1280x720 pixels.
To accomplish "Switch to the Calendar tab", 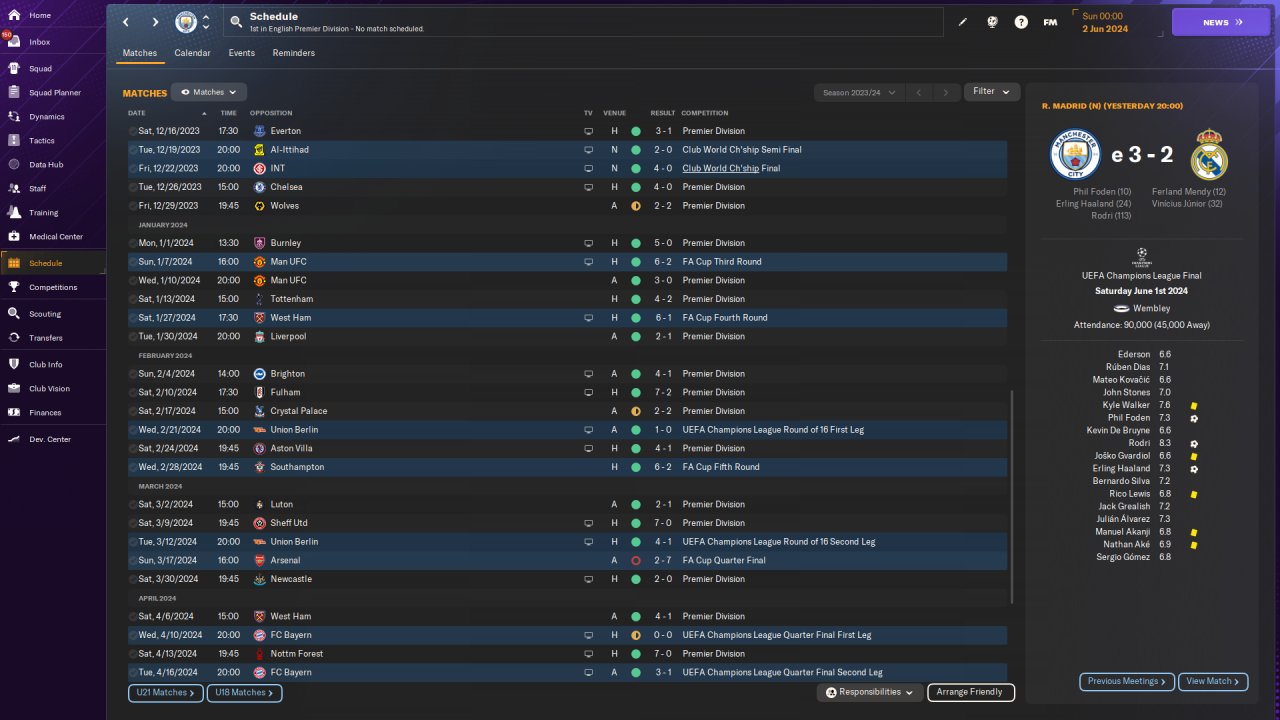I will [x=192, y=53].
